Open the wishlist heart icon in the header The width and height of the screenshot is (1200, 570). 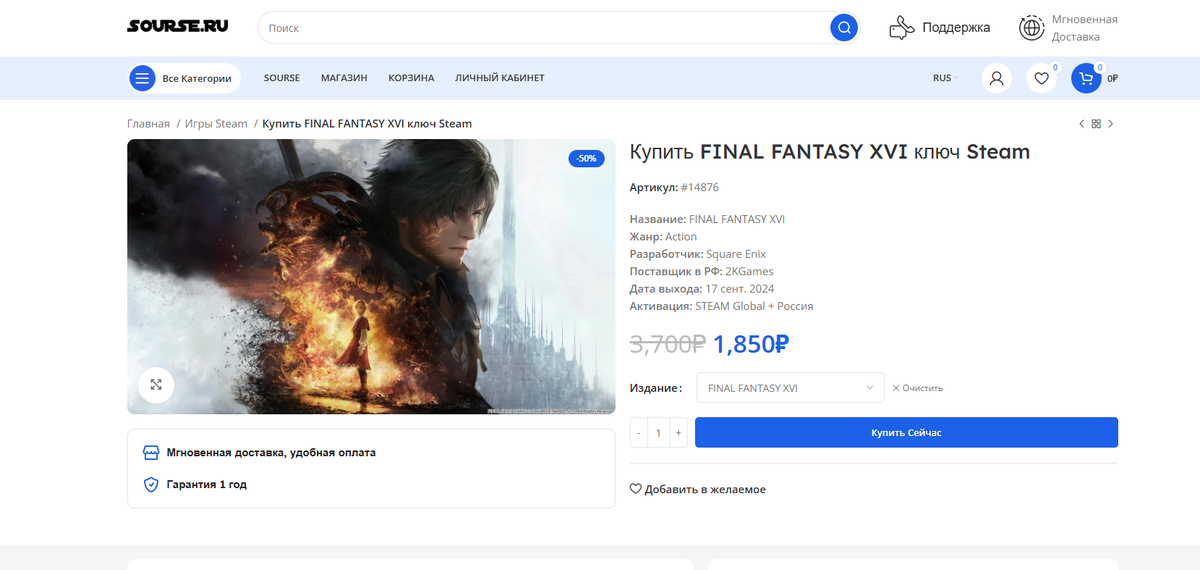[x=1041, y=78]
